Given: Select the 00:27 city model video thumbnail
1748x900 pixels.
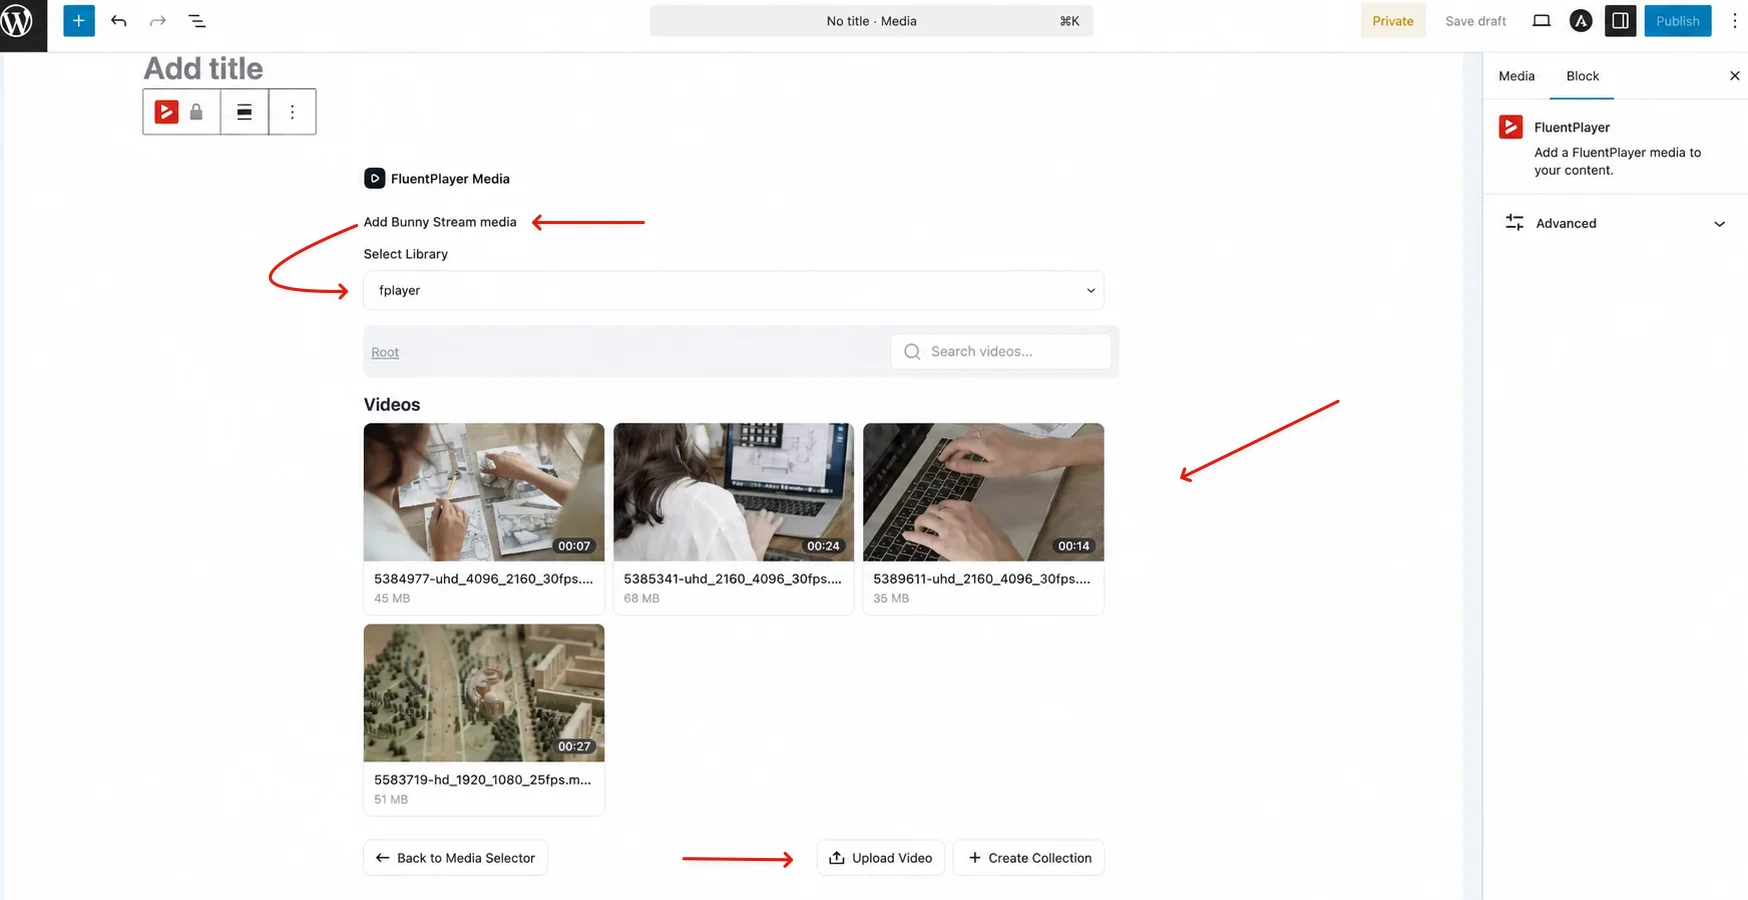Looking at the screenshot, I should click(484, 693).
